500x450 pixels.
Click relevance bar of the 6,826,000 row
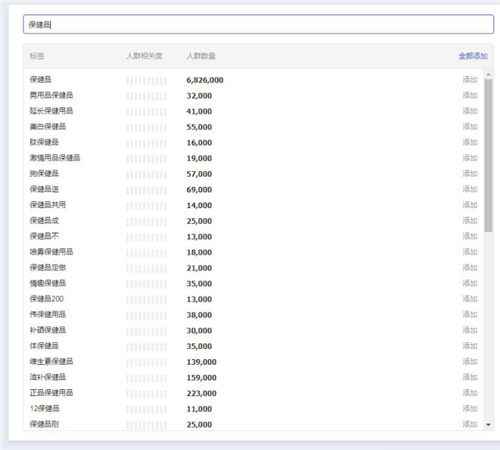pyautogui.click(x=146, y=80)
